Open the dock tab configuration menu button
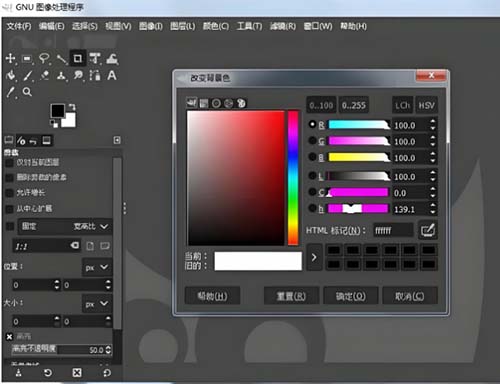The width and height of the screenshot is (500, 384). coord(117,140)
